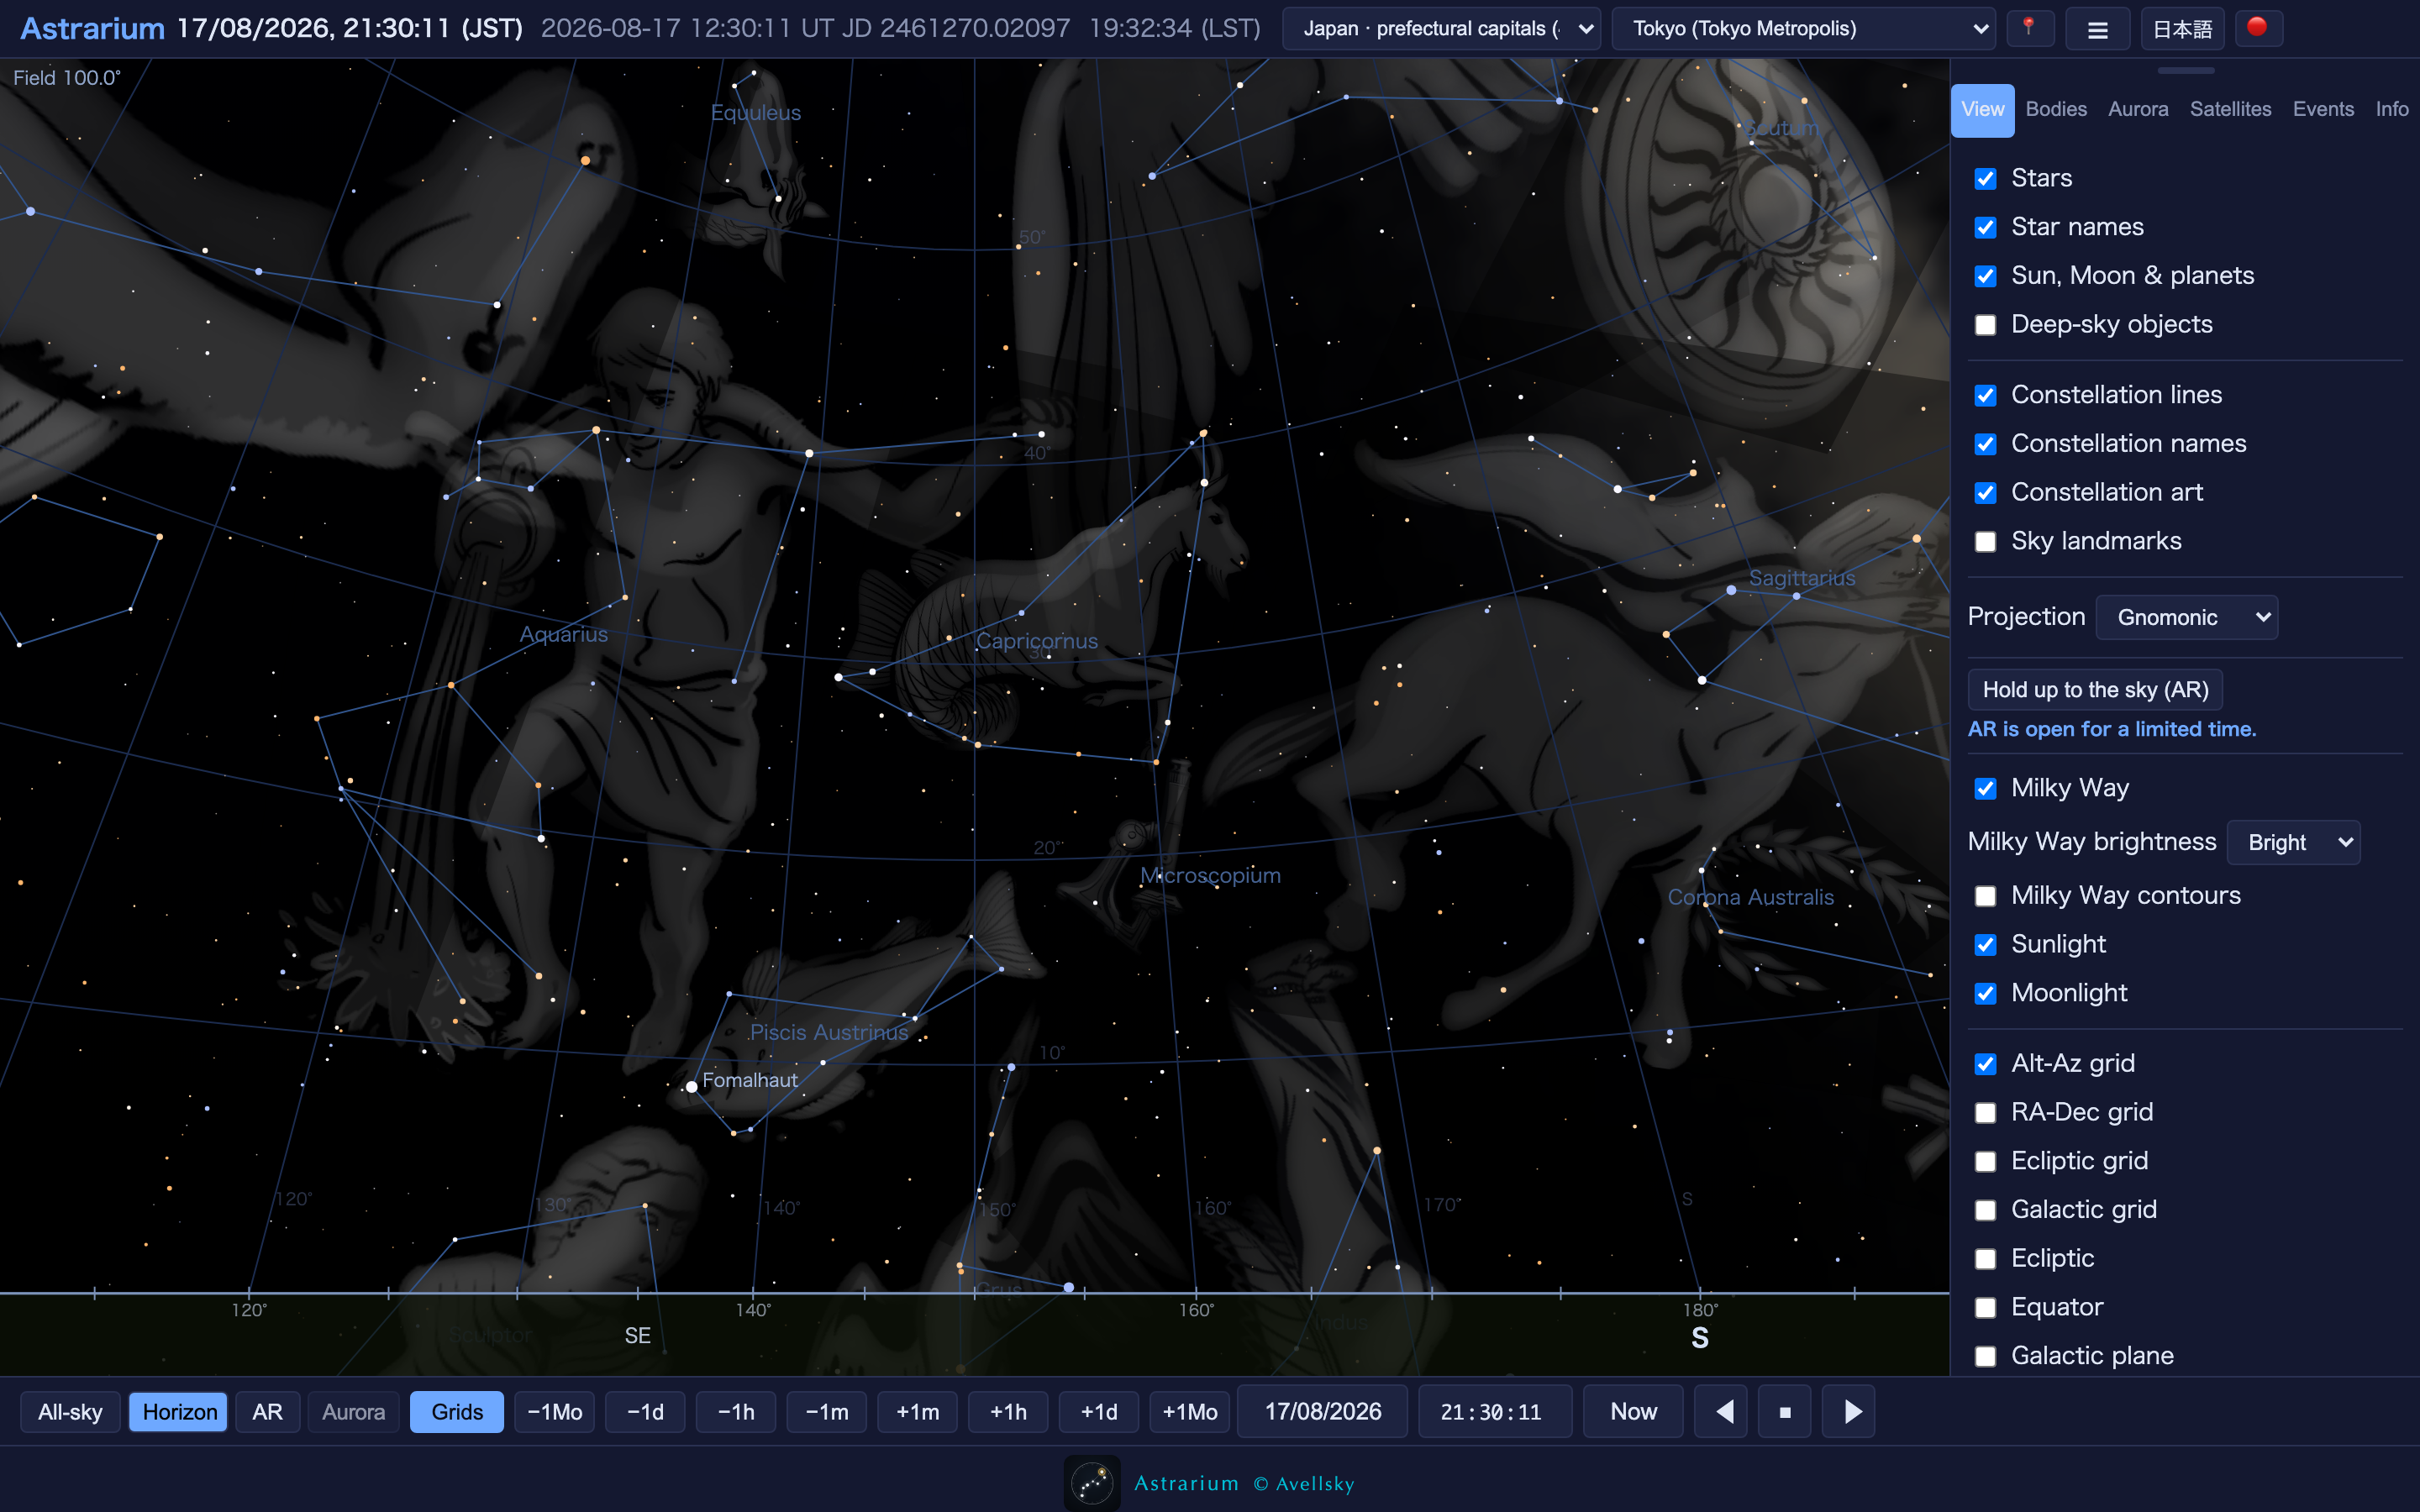Click the forward play arrow button
The image size is (2420, 1512).
coord(1850,1411)
